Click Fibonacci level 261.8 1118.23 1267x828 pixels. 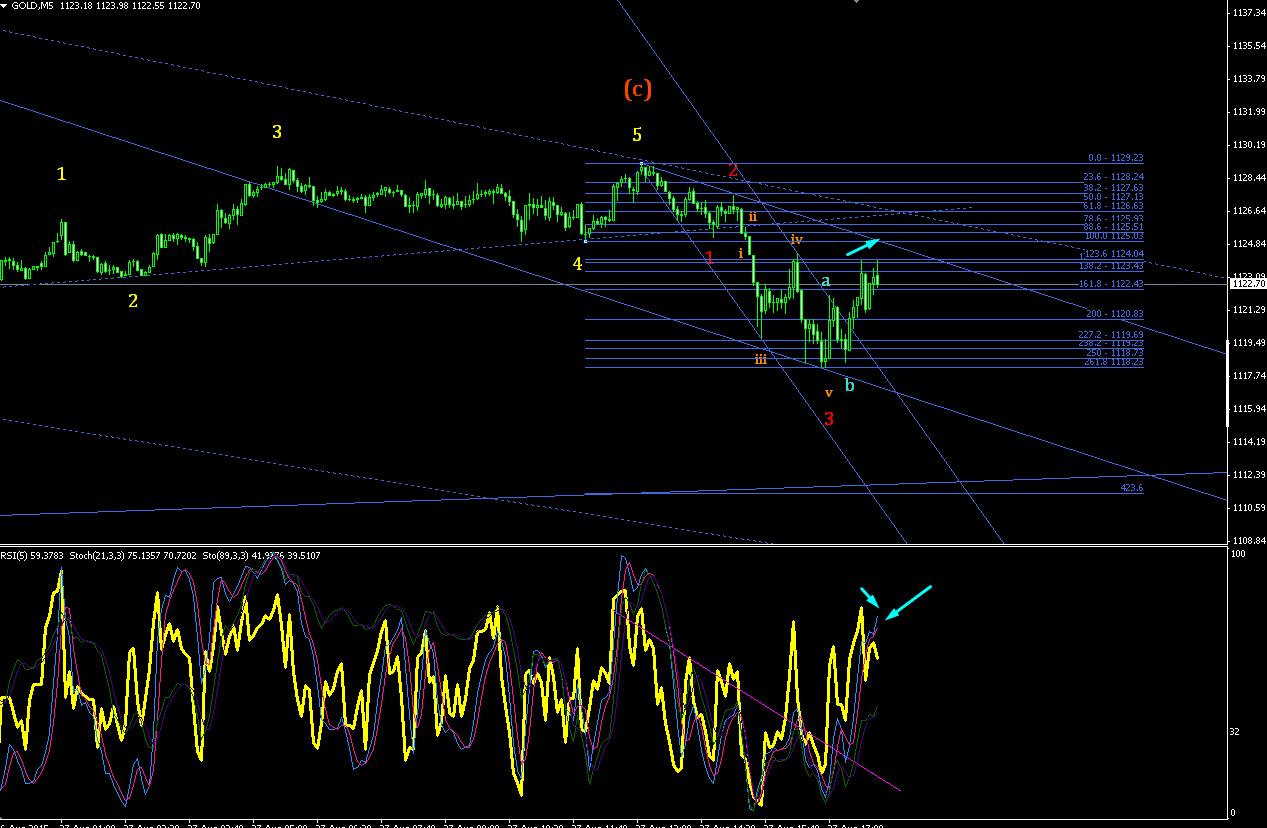click(x=1113, y=362)
